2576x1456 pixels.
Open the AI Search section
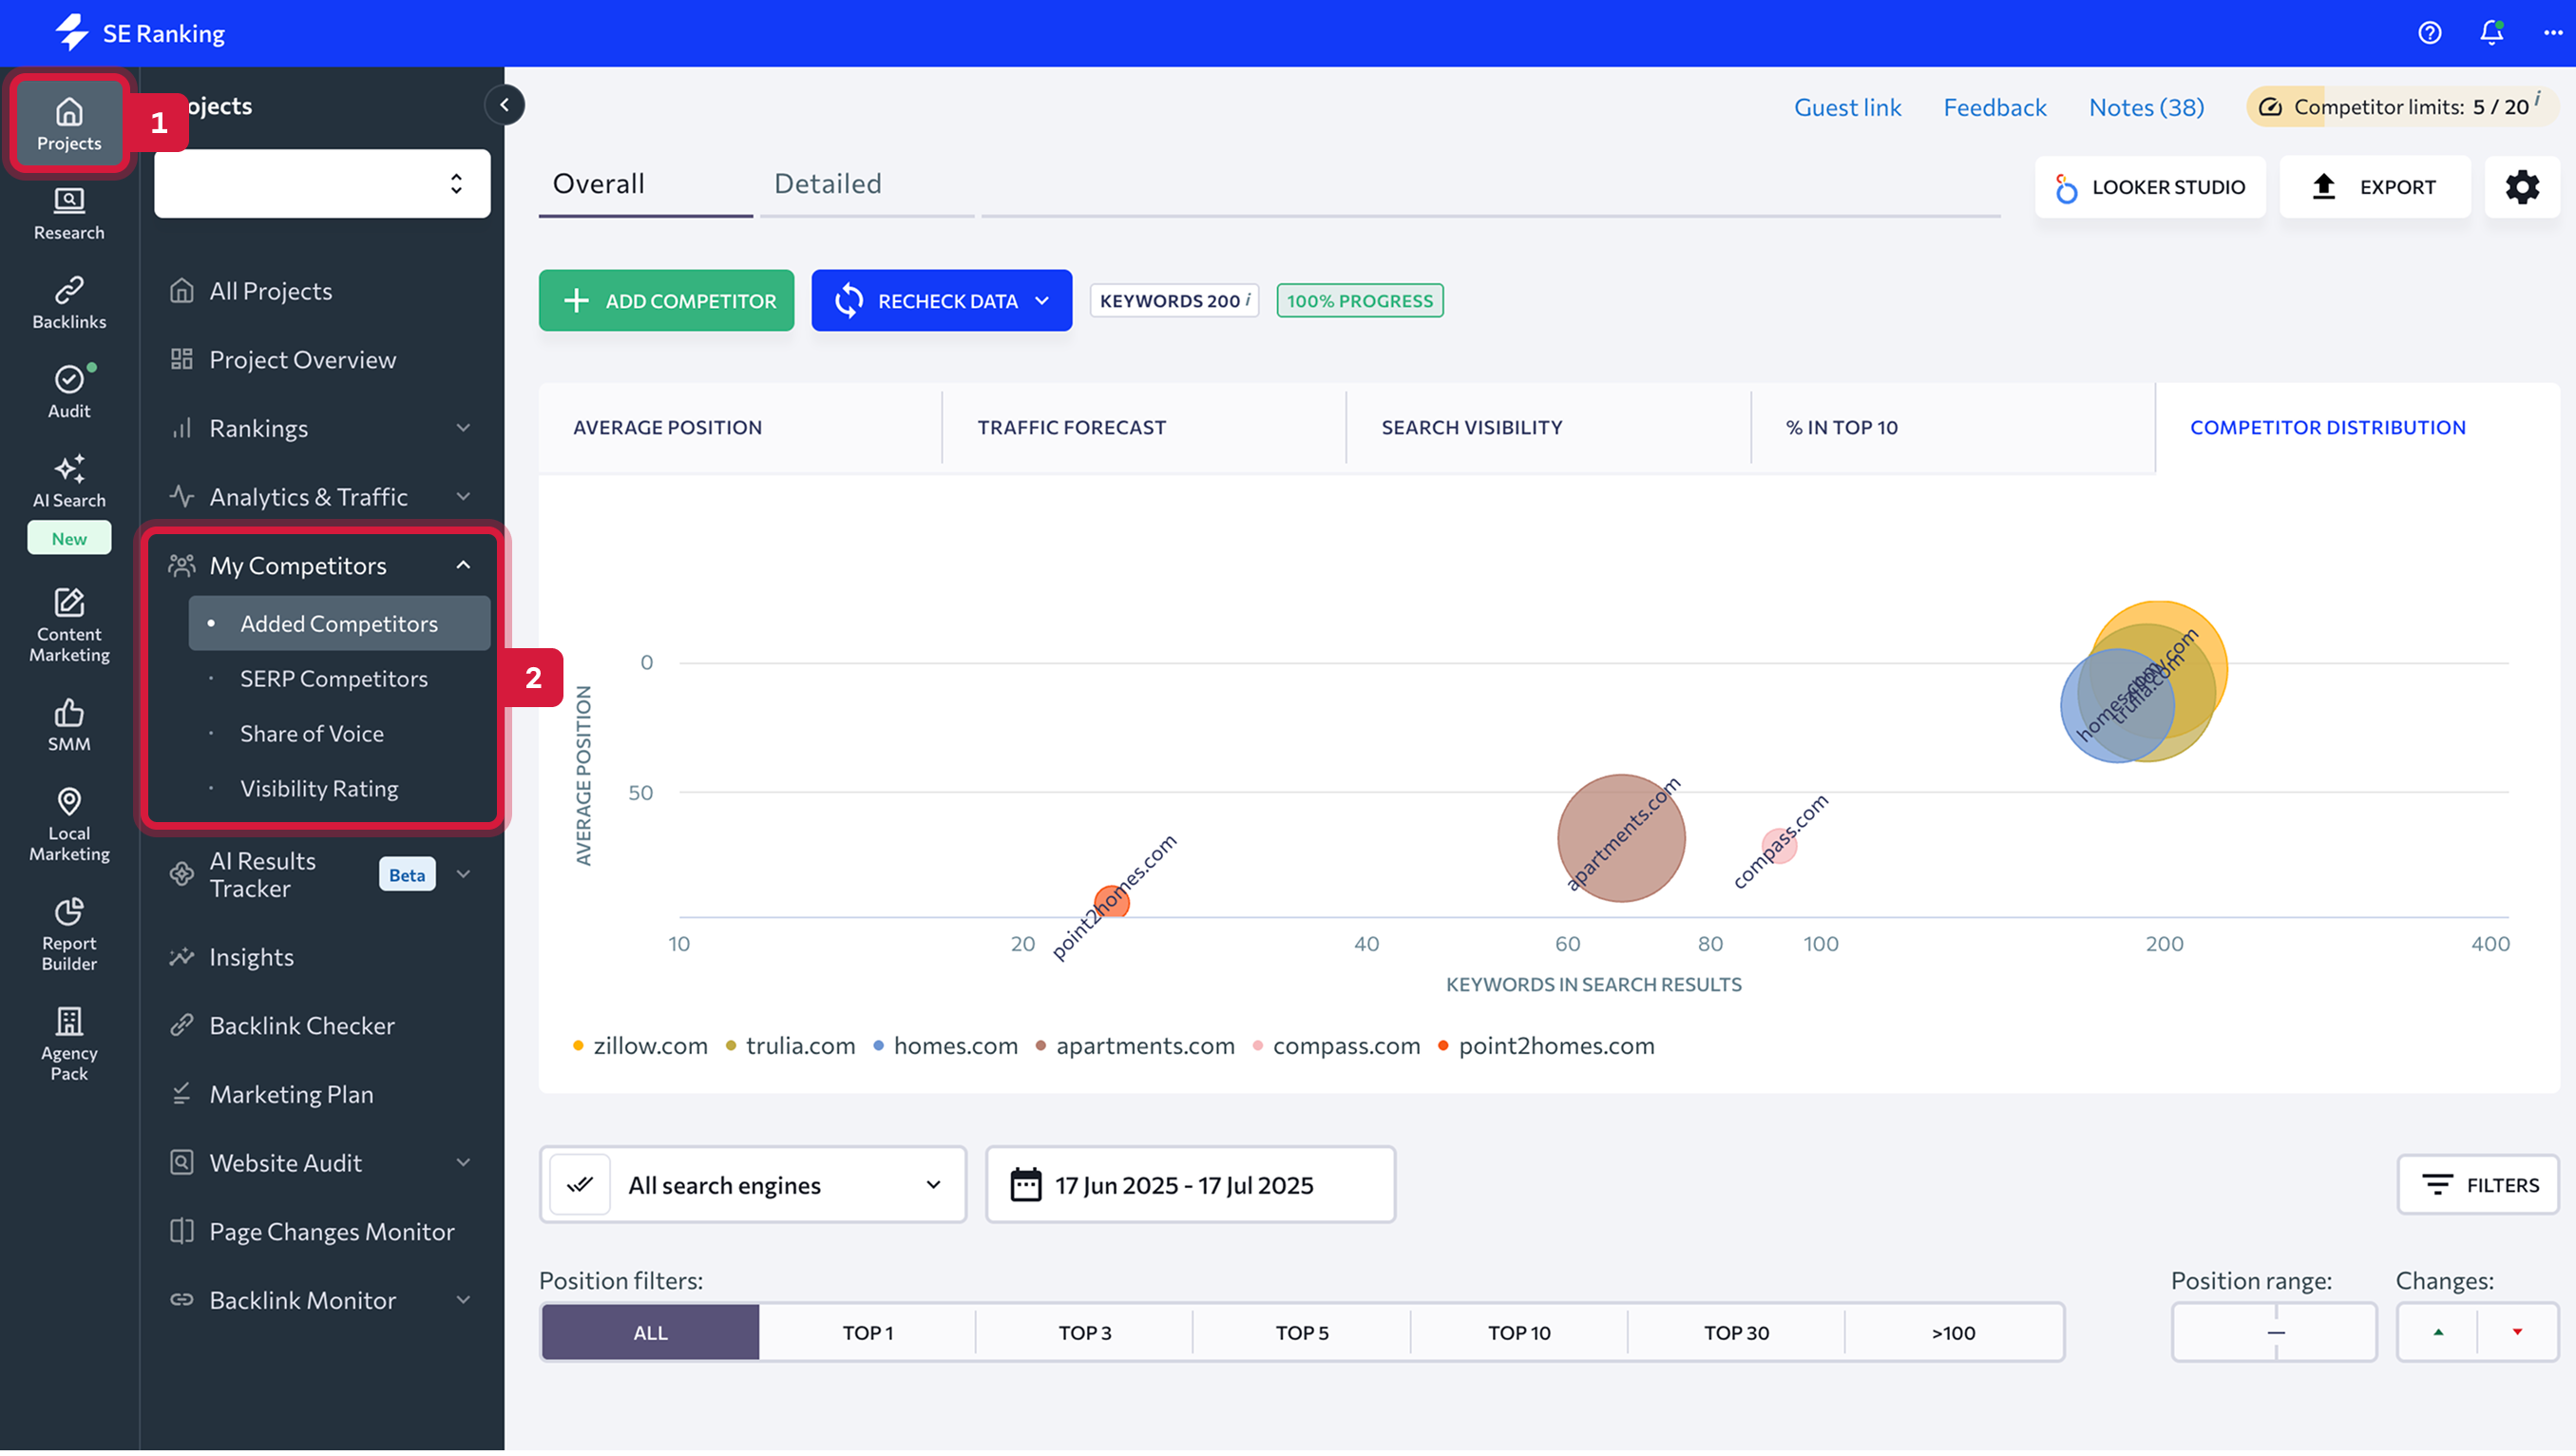click(69, 482)
